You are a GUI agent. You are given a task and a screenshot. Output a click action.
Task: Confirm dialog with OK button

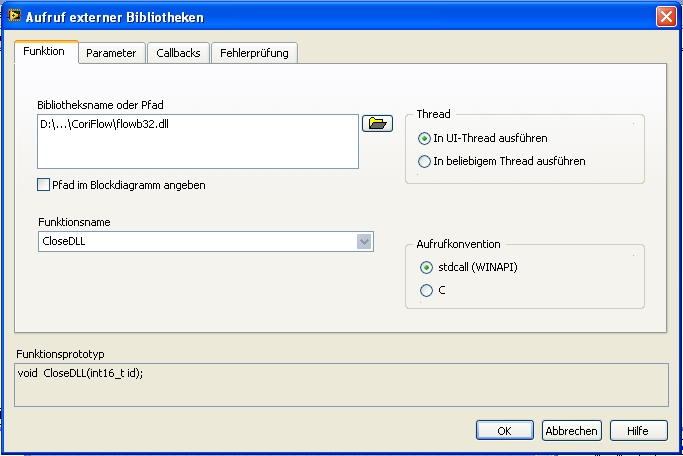[507, 431]
